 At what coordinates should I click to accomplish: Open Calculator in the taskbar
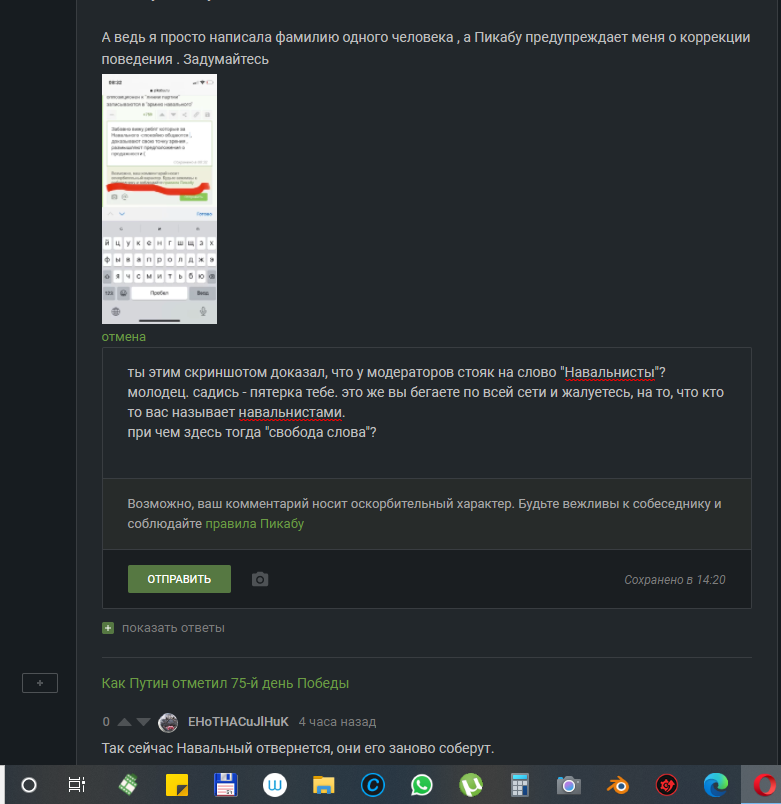519,785
